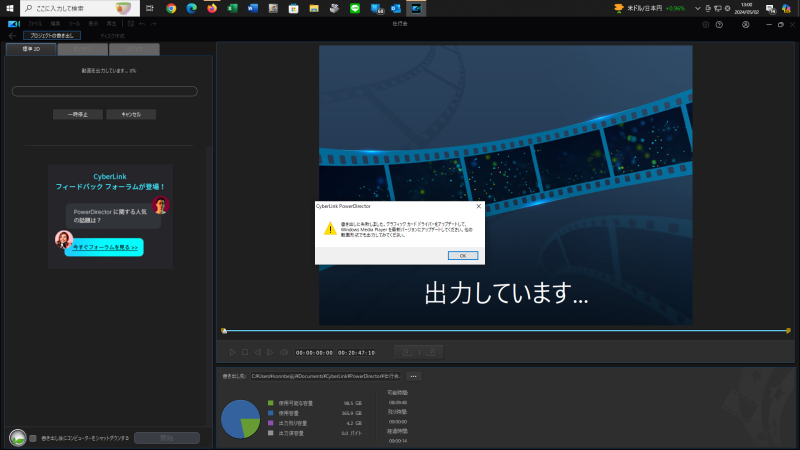Click the PowerDirector logo icon in menu bar
The width and height of the screenshot is (800, 450).
14,24
